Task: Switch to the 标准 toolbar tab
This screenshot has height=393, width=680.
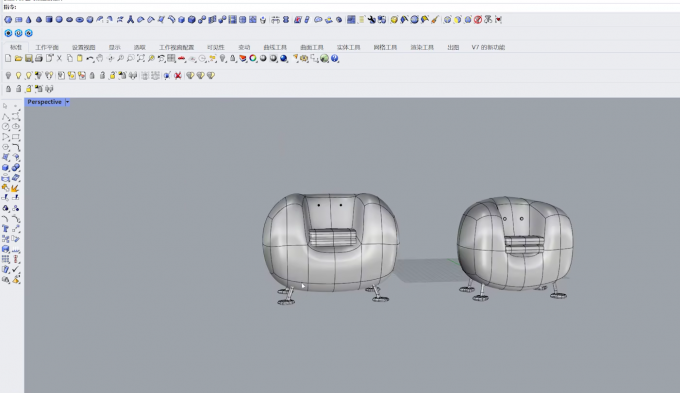Action: click(x=16, y=47)
